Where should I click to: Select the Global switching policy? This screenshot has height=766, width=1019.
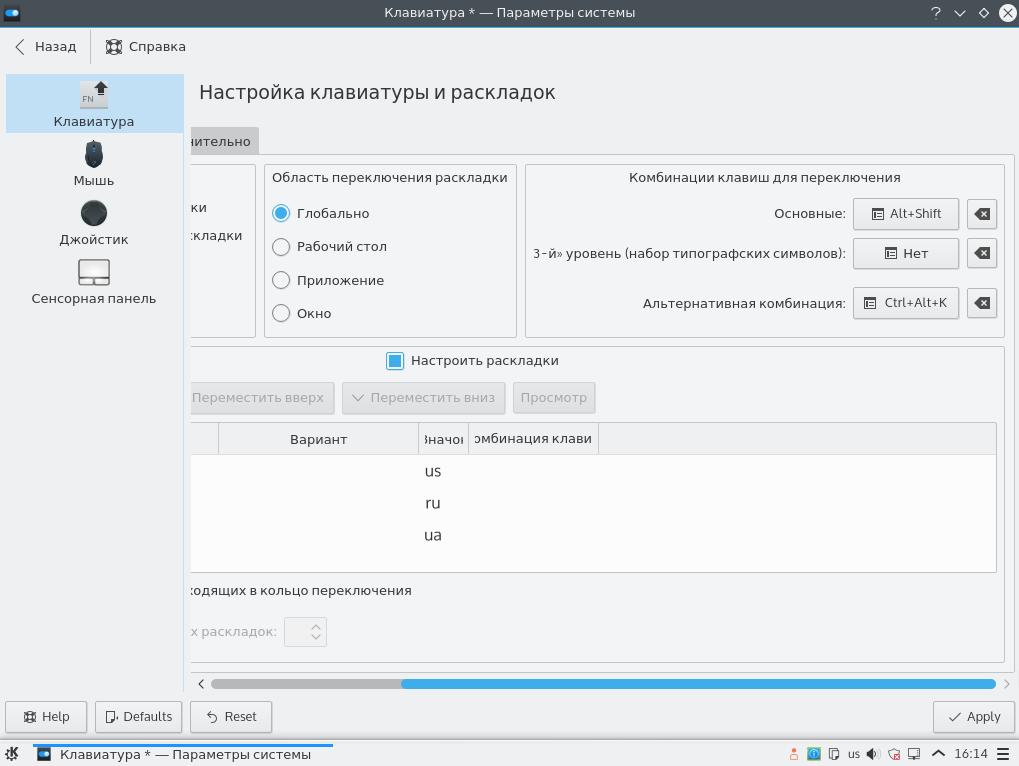pyautogui.click(x=281, y=213)
